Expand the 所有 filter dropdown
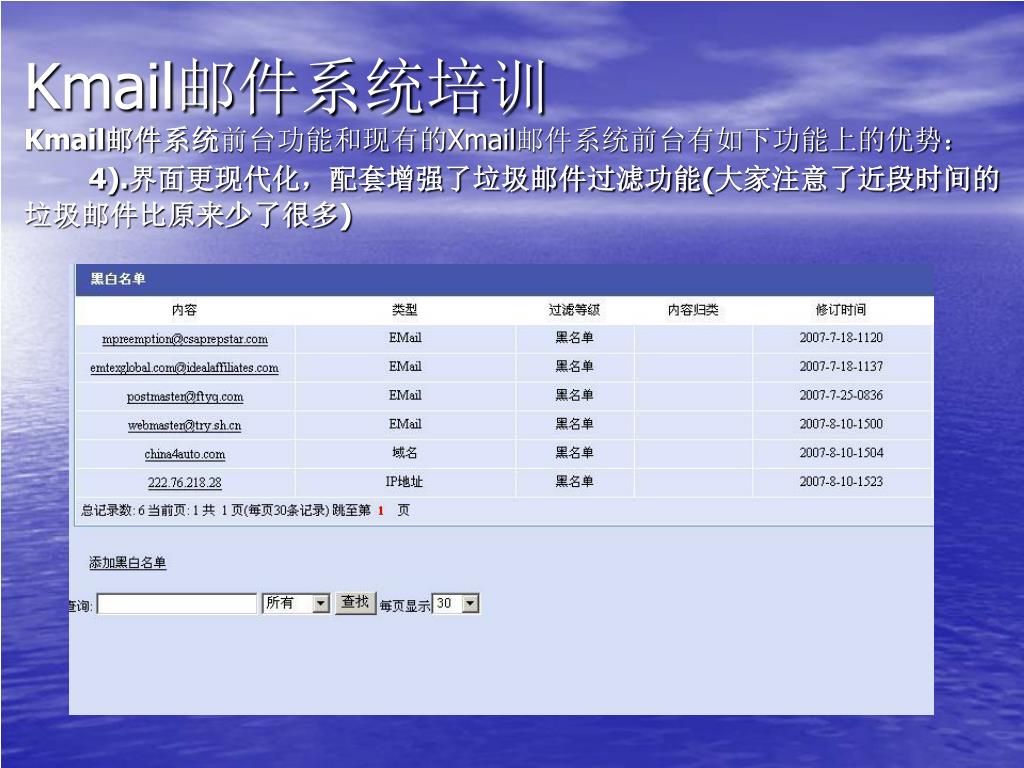The width and height of the screenshot is (1024, 768). tap(295, 603)
